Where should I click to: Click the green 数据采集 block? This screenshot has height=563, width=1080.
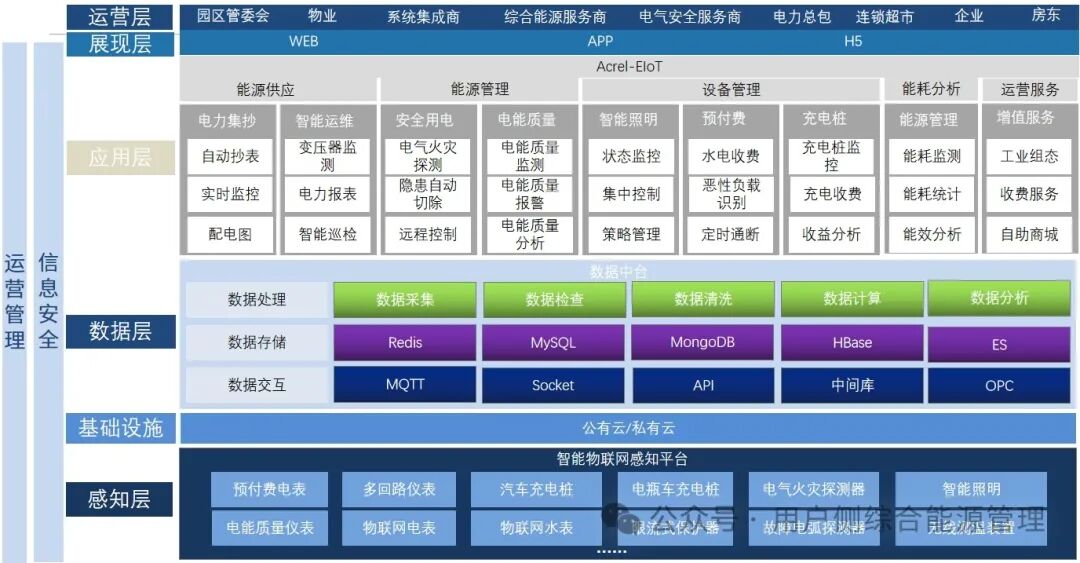pyautogui.click(x=405, y=299)
